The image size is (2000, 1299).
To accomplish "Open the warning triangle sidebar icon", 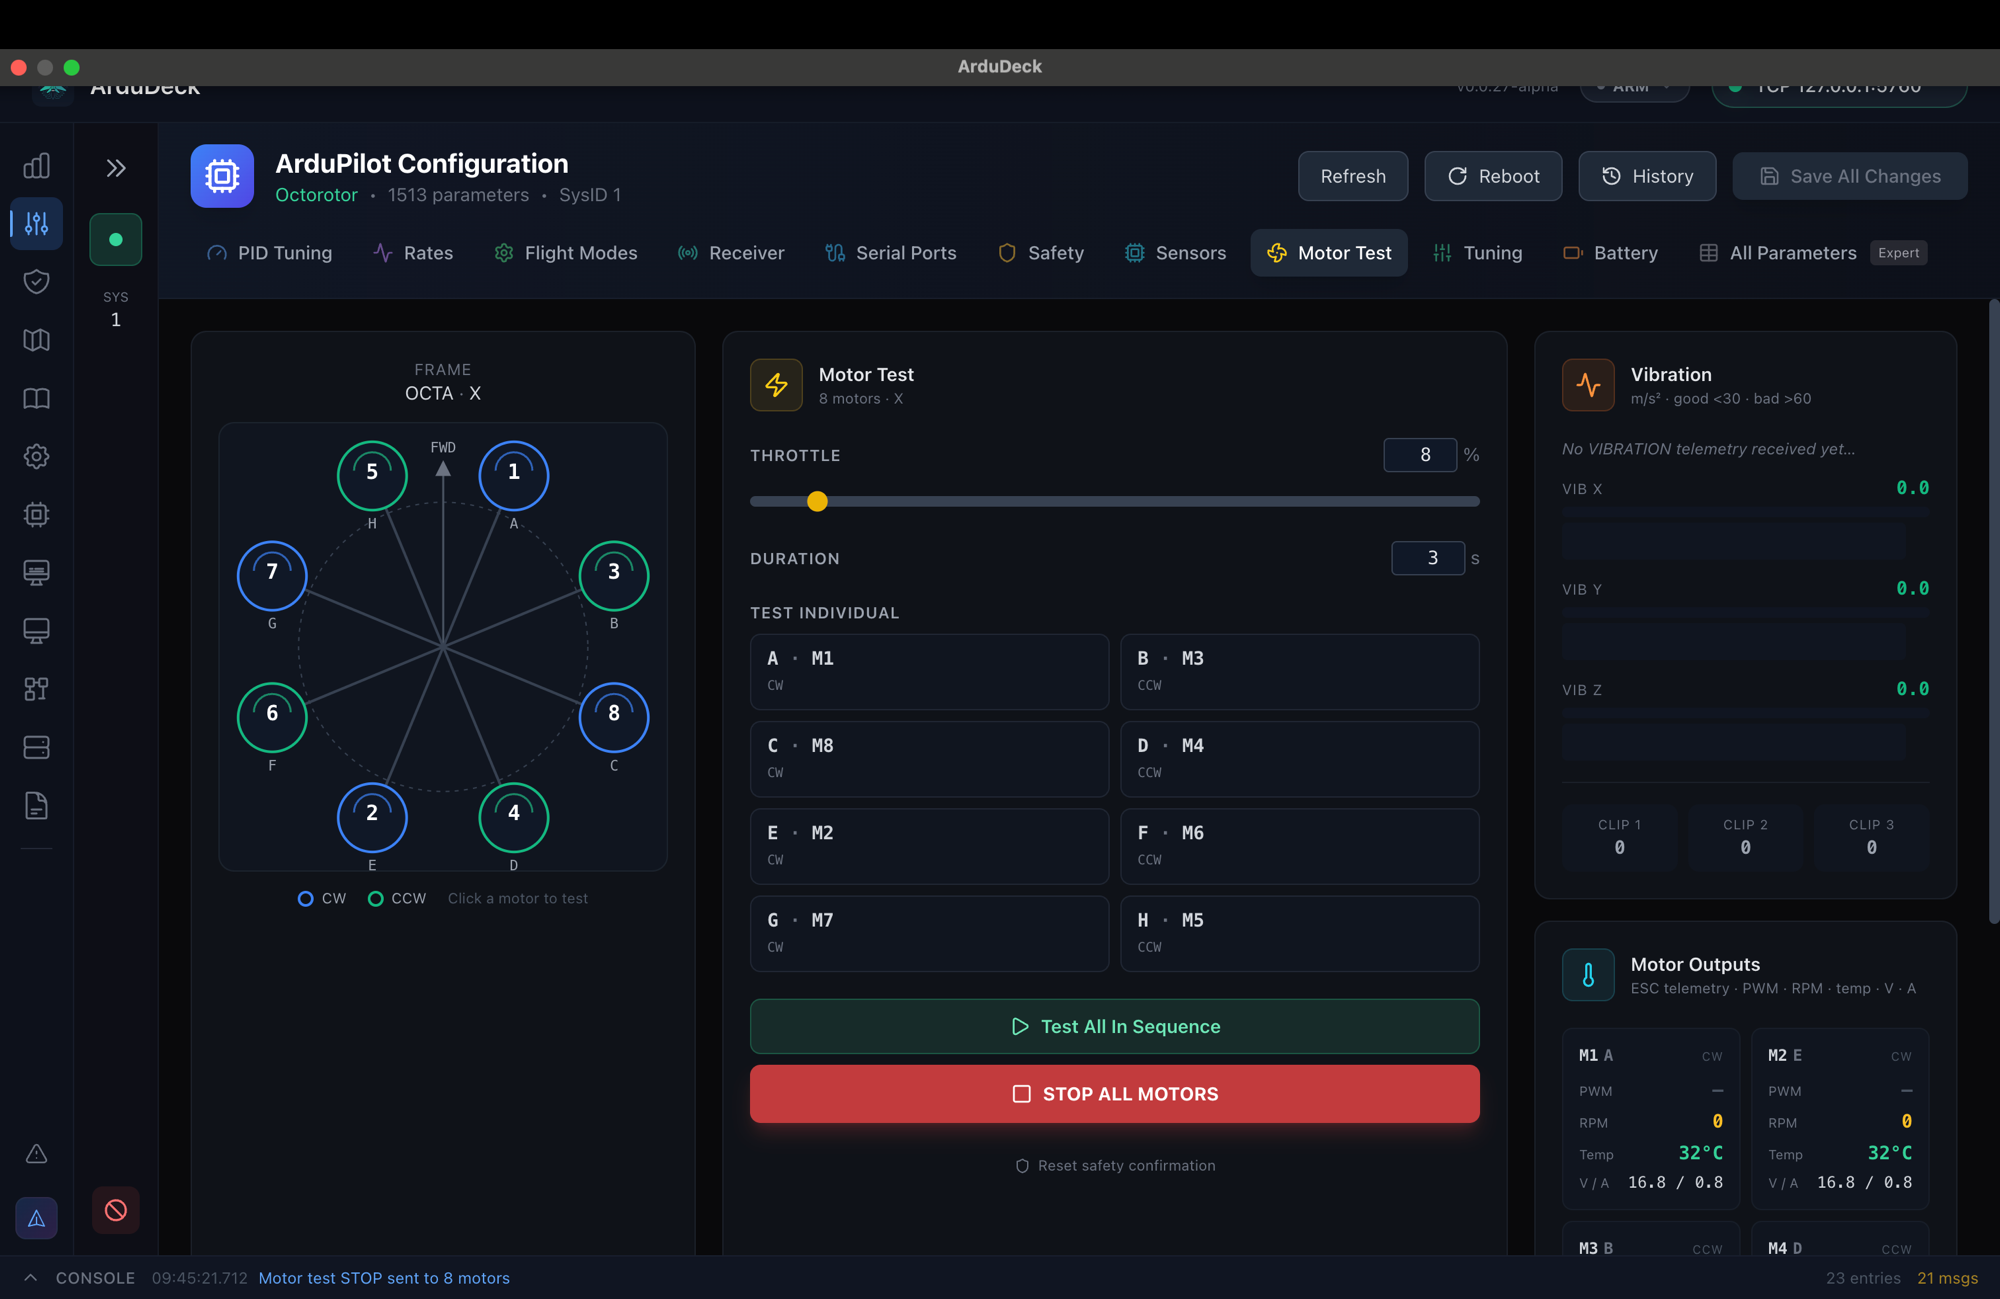I will coord(36,1154).
